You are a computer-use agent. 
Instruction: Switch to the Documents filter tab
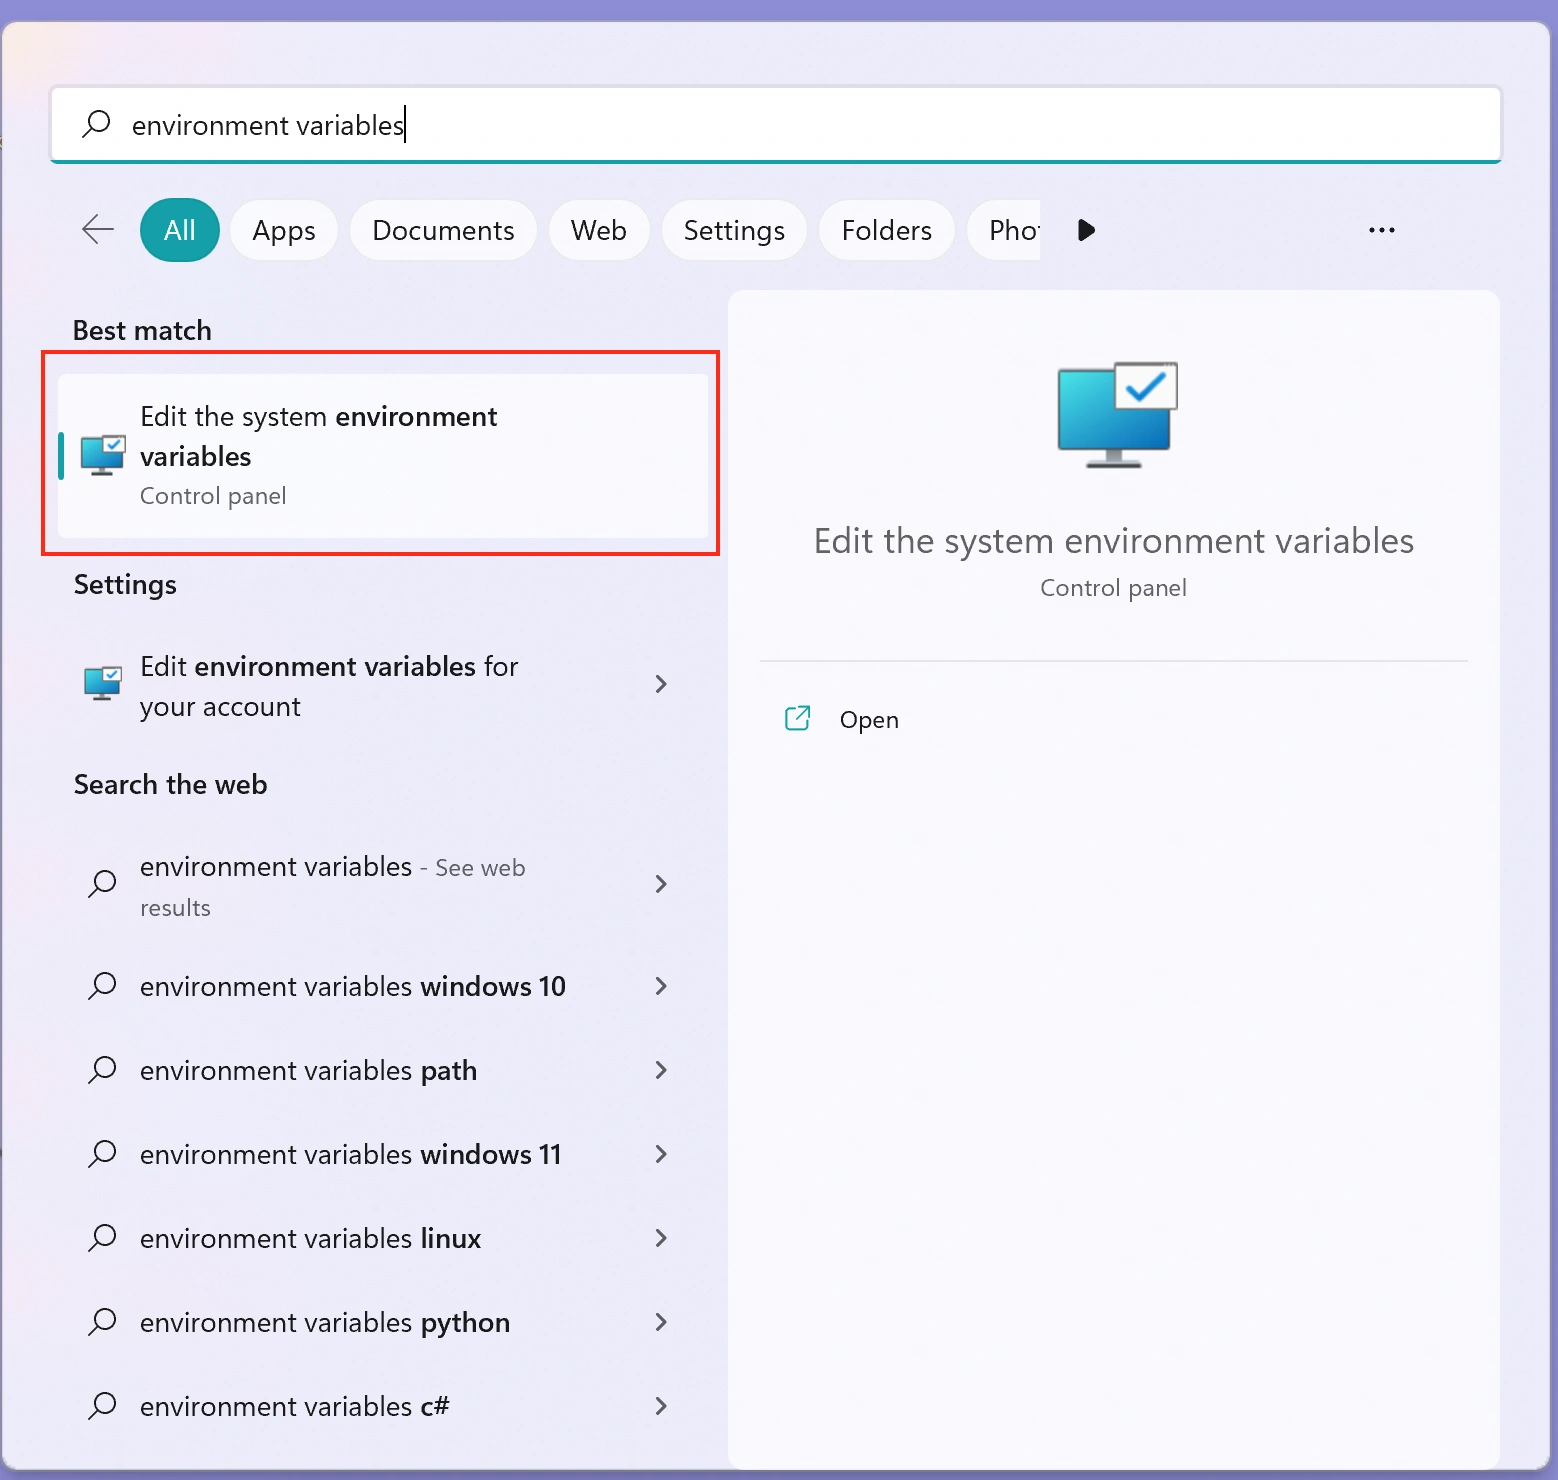pyautogui.click(x=443, y=229)
